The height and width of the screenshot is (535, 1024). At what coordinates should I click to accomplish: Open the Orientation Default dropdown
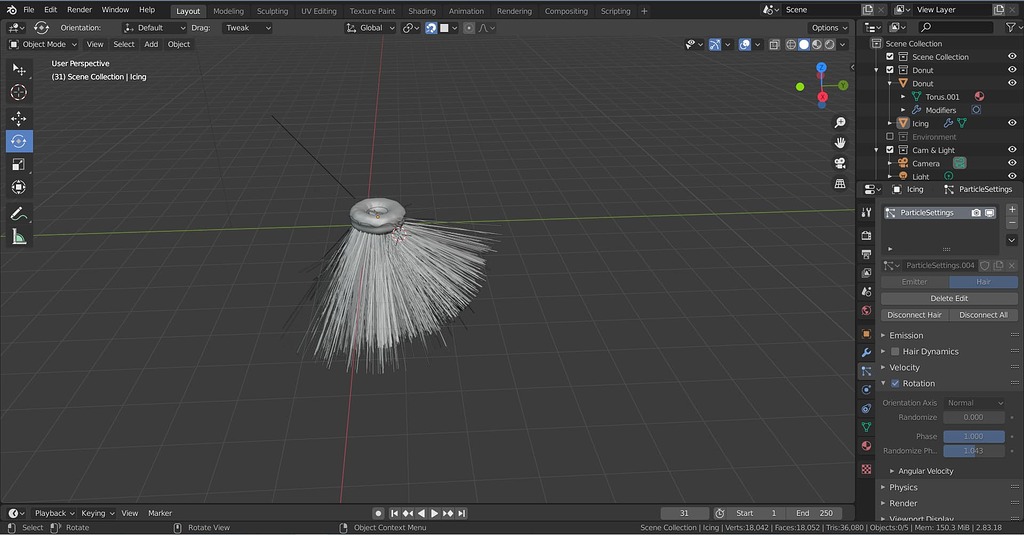tap(155, 28)
